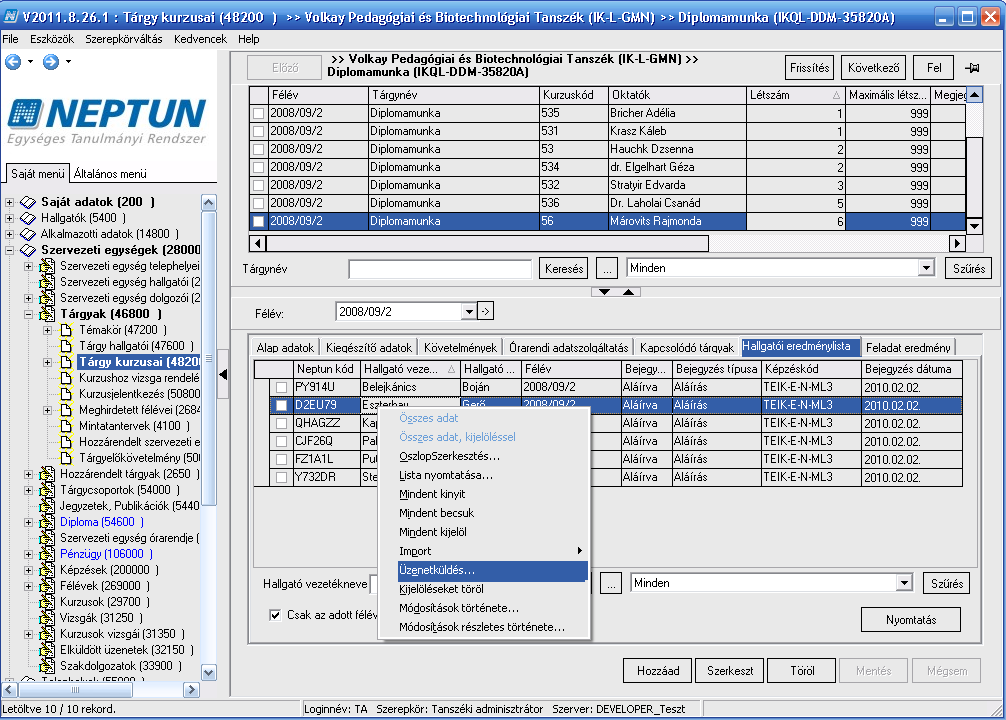Click the Kurzusok node icon
Screen dimensions: 1006x720
[47, 602]
